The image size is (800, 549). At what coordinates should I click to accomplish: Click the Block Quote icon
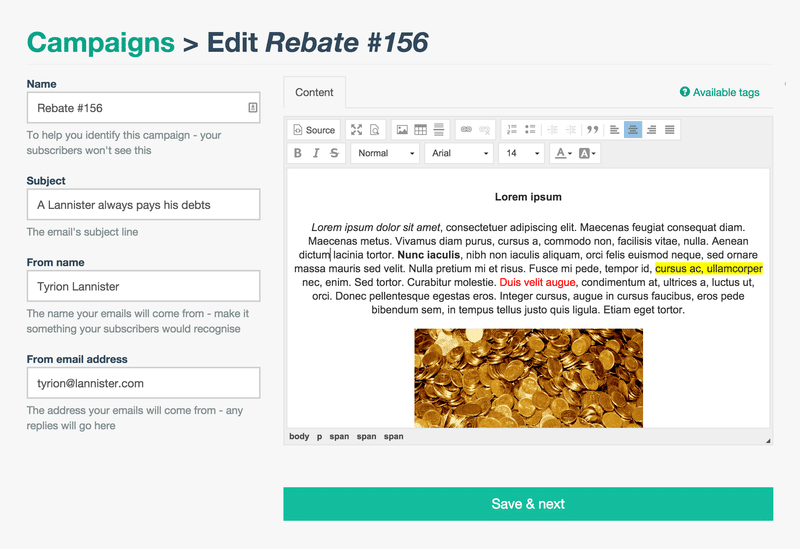(x=592, y=130)
